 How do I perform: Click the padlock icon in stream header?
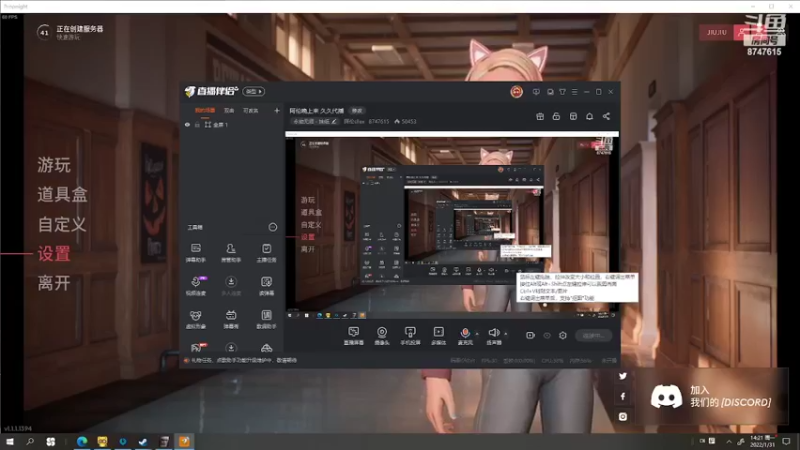(556, 116)
